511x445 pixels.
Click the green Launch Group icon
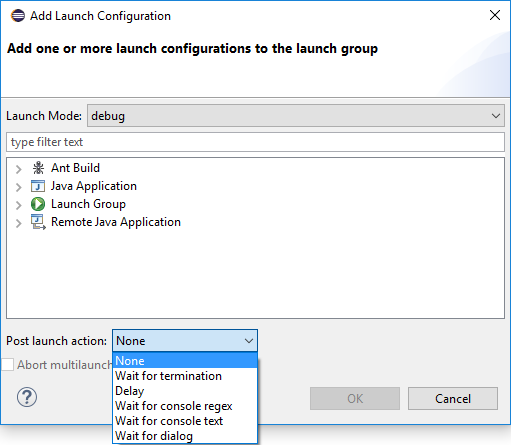[x=38, y=204]
